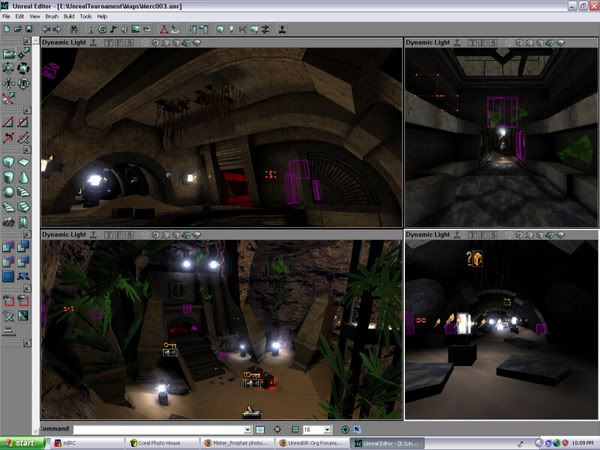Viewport: 600px width, 450px height.
Task: Switch to Corel Photo House taskbar button
Action: [162, 443]
